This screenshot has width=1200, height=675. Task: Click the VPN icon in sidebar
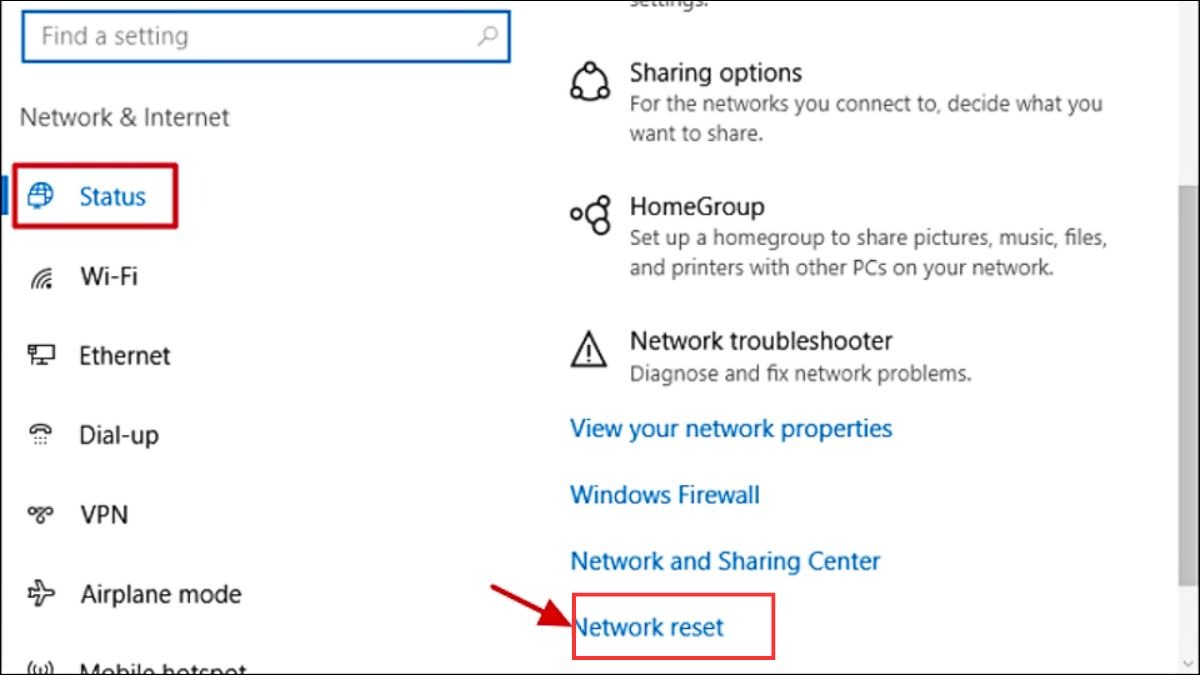click(x=41, y=515)
